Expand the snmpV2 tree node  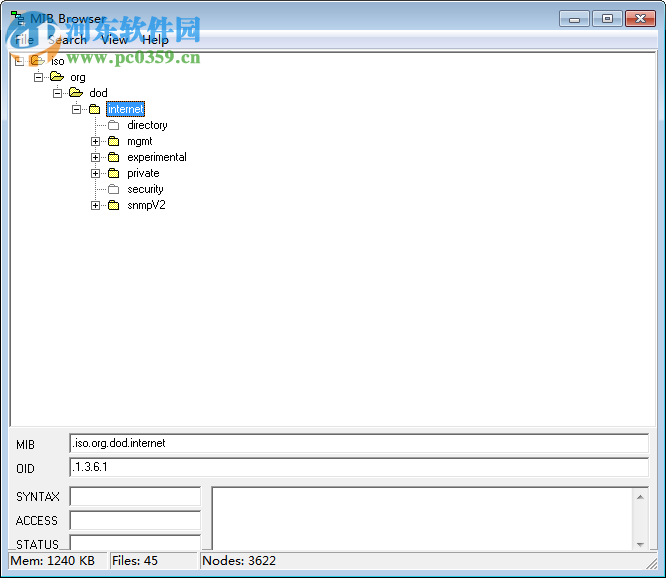(96, 206)
